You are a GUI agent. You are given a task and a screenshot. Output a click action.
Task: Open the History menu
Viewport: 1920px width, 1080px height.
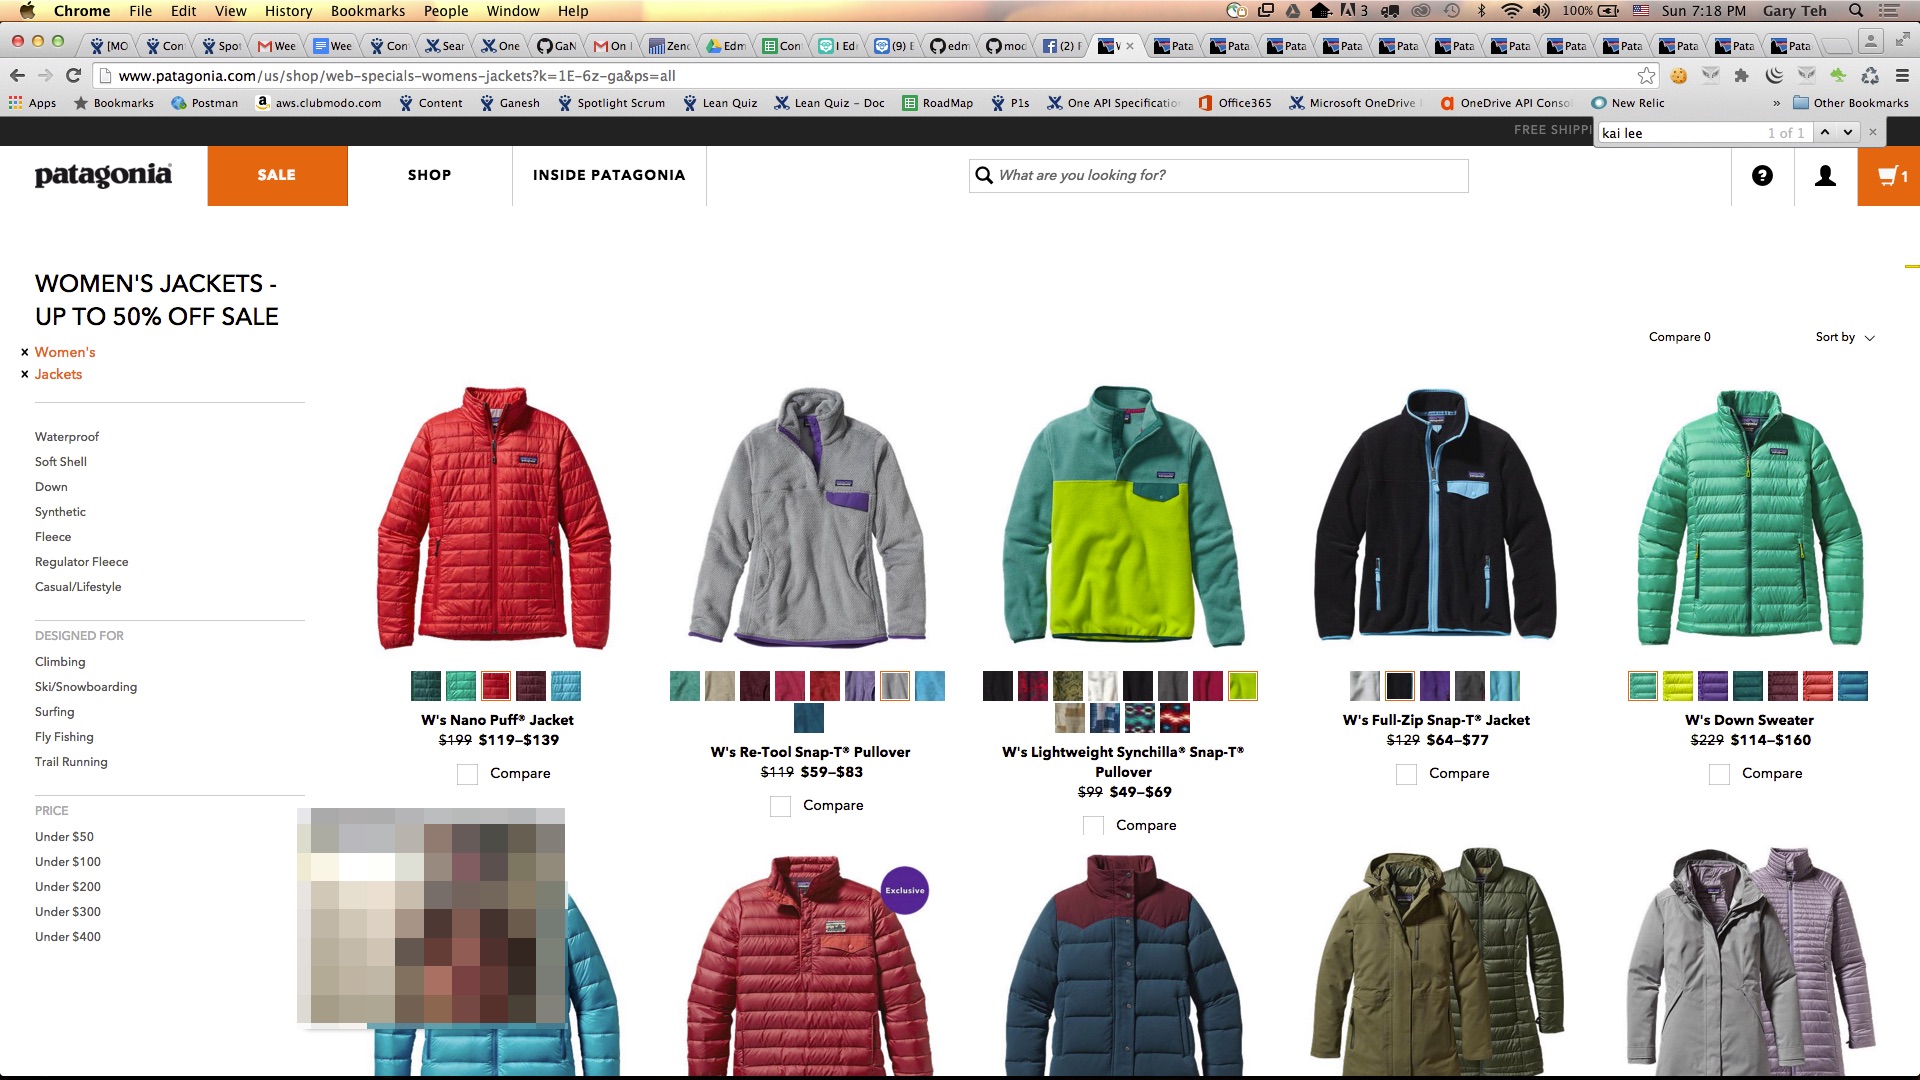pyautogui.click(x=289, y=11)
